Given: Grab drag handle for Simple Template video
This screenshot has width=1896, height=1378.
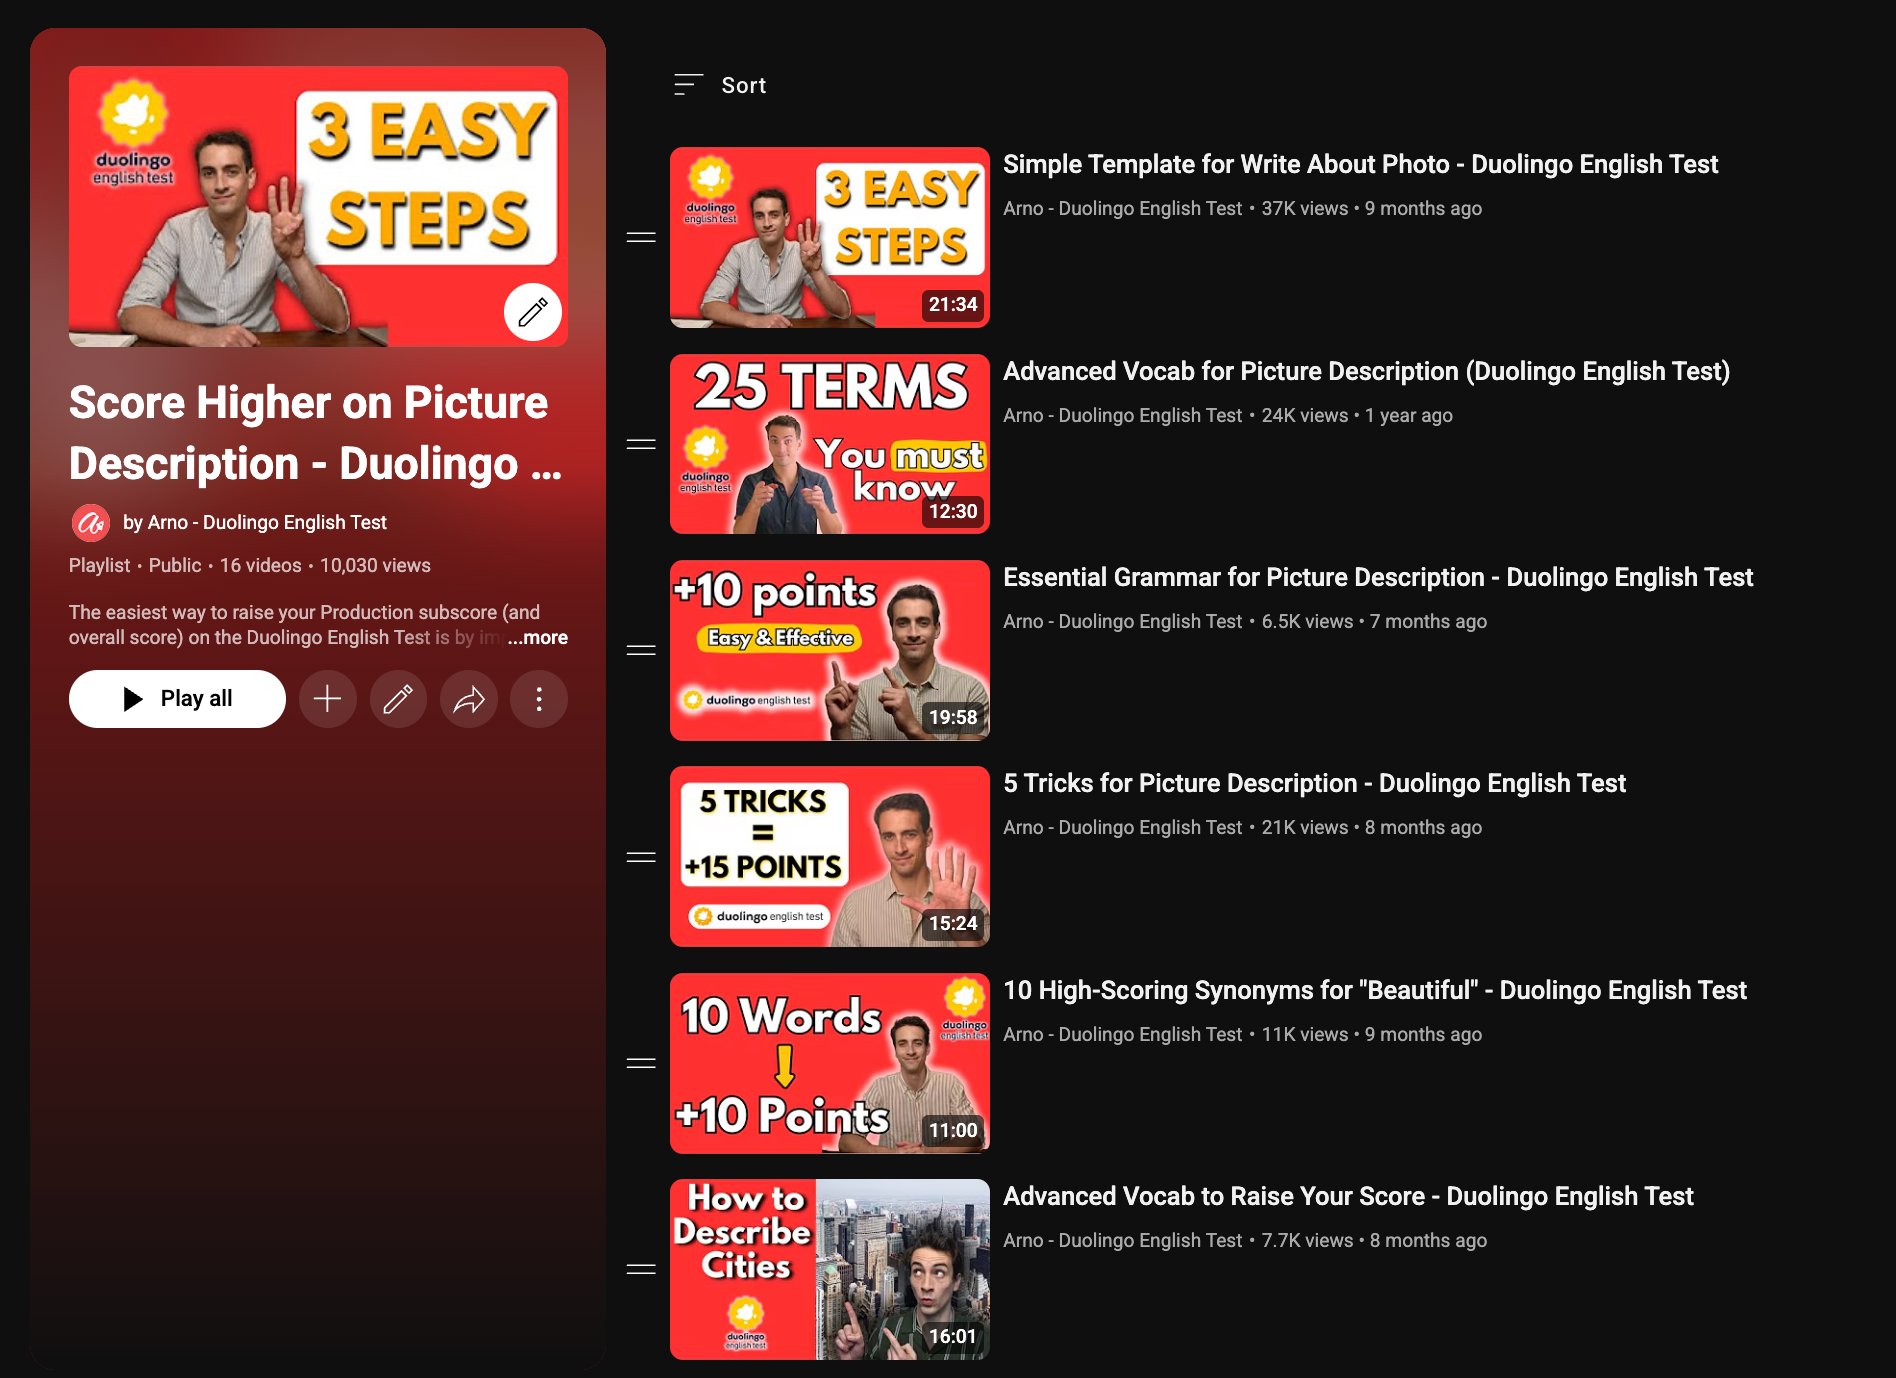Looking at the screenshot, I should 641,237.
